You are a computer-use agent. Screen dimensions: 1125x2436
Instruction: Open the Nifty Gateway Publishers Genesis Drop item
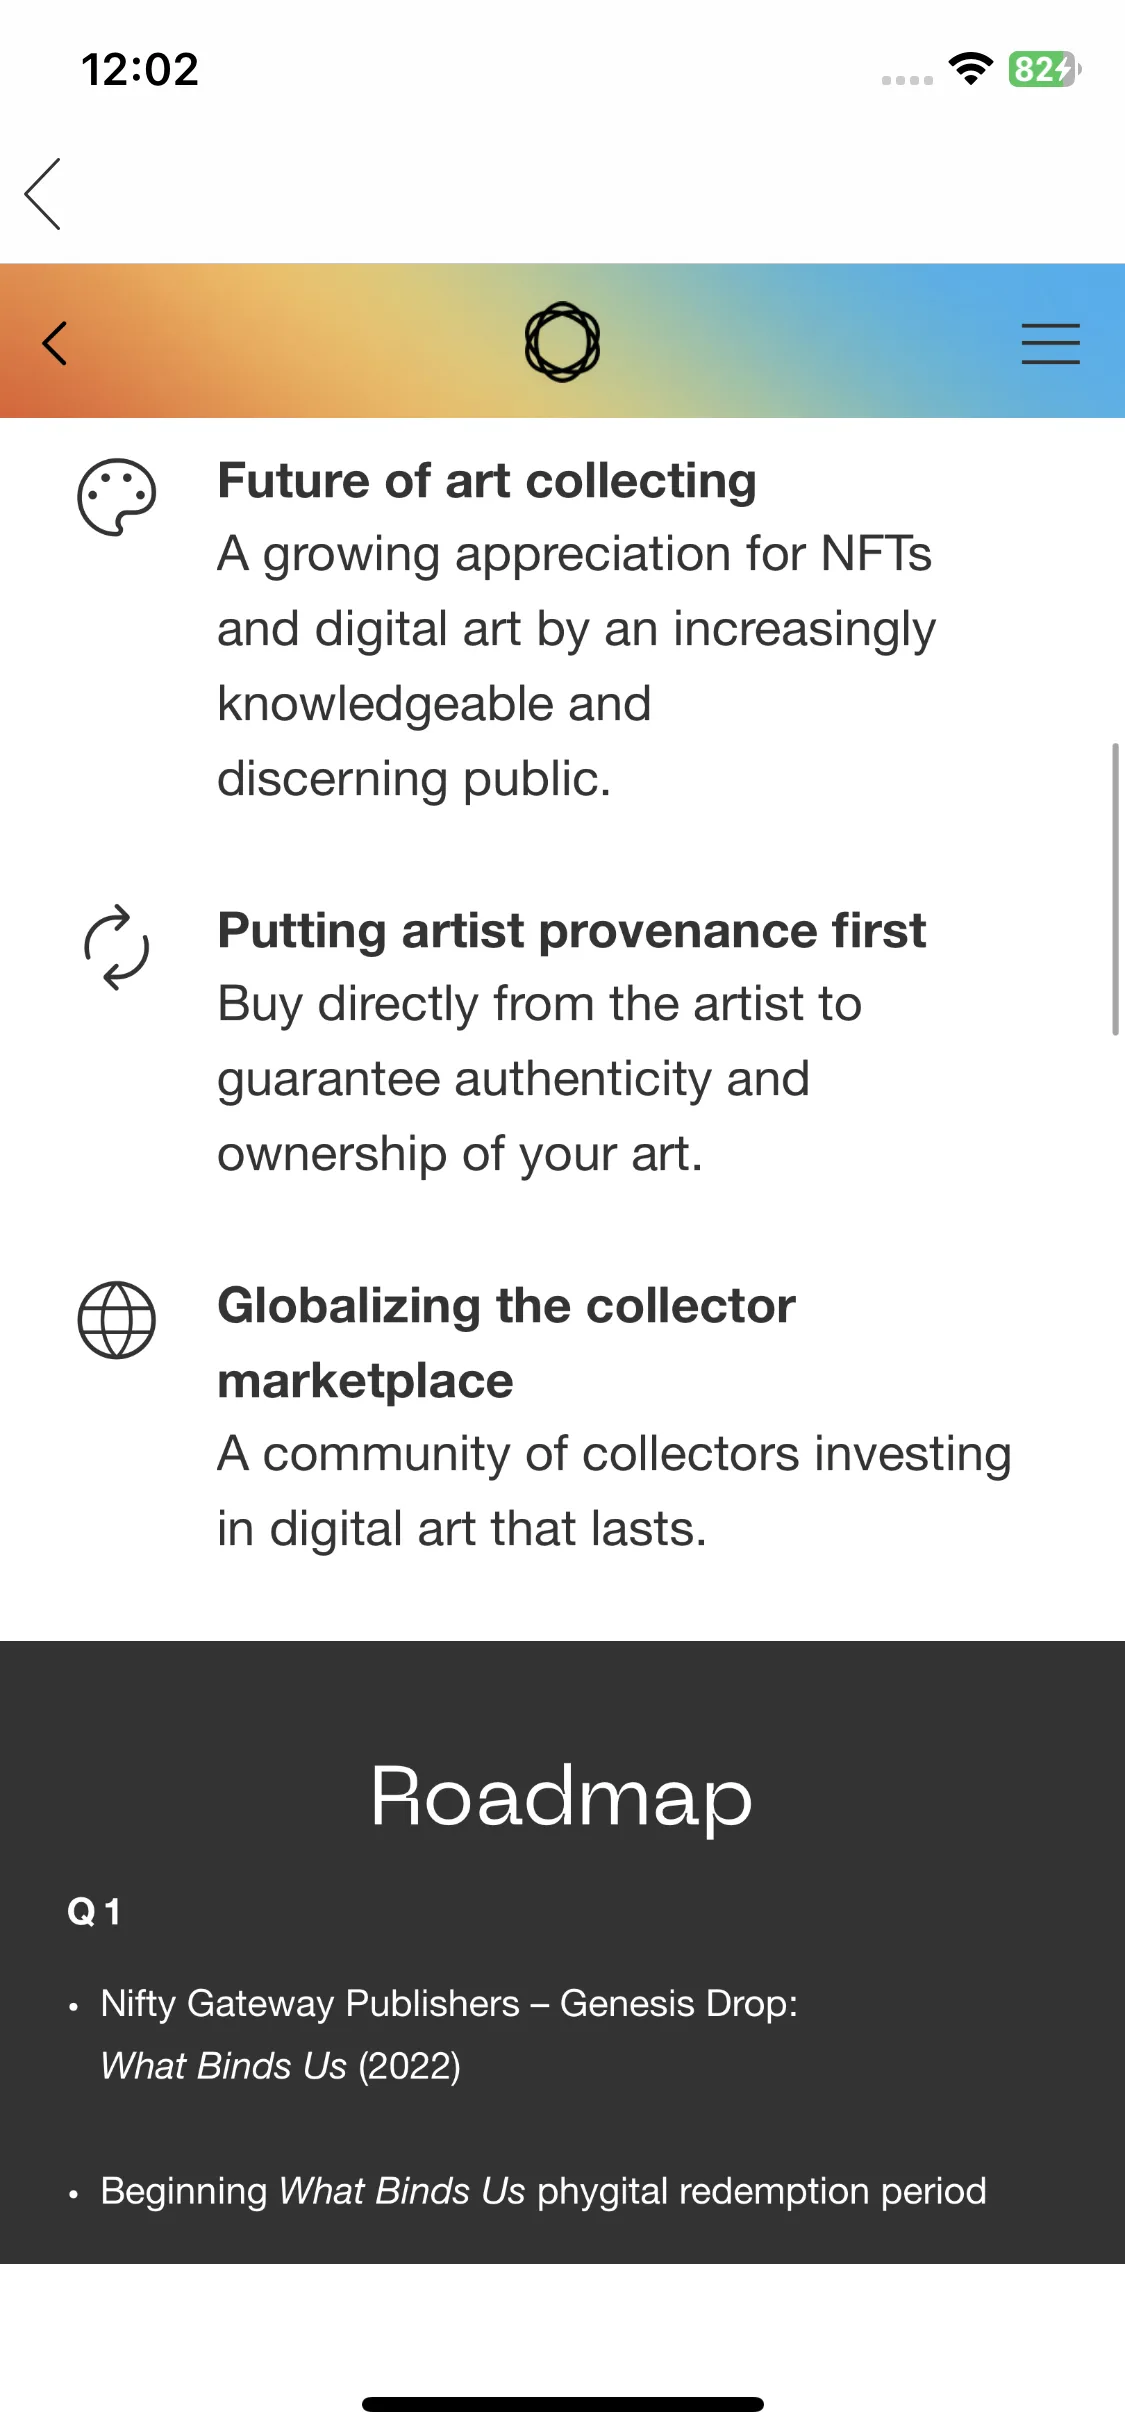click(x=449, y=2034)
